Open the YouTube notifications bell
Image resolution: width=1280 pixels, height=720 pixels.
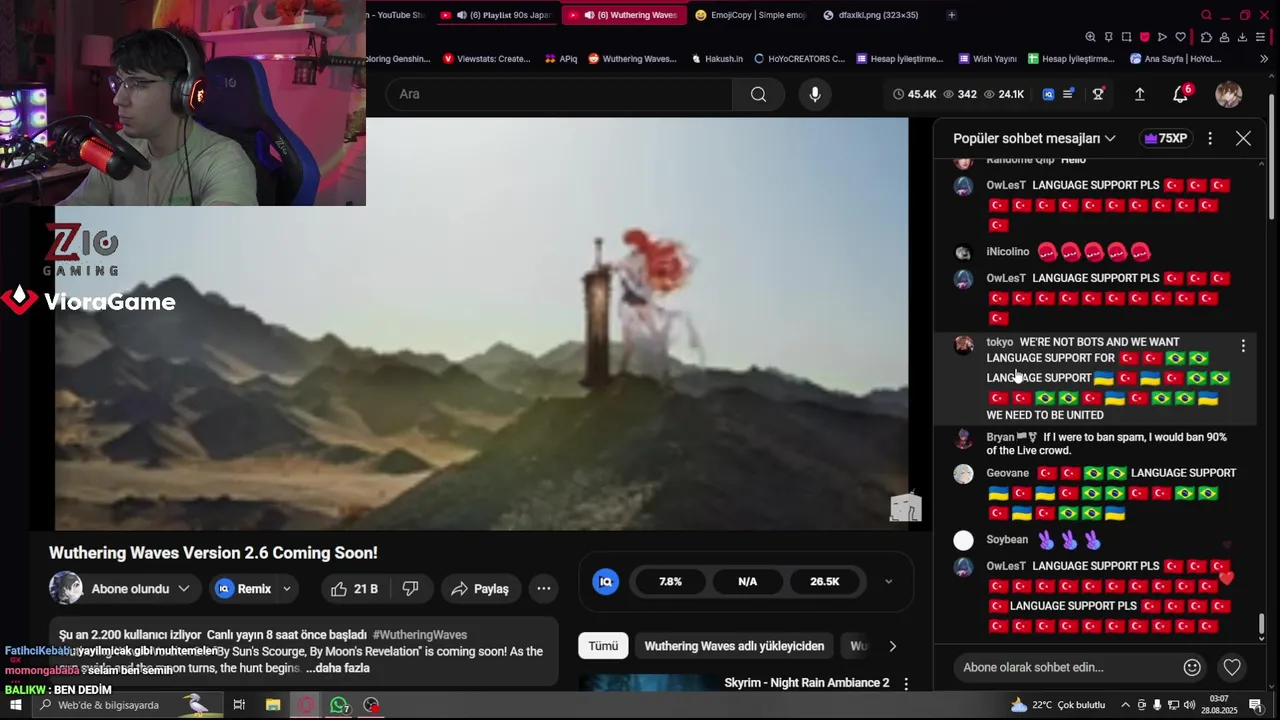(x=1180, y=94)
